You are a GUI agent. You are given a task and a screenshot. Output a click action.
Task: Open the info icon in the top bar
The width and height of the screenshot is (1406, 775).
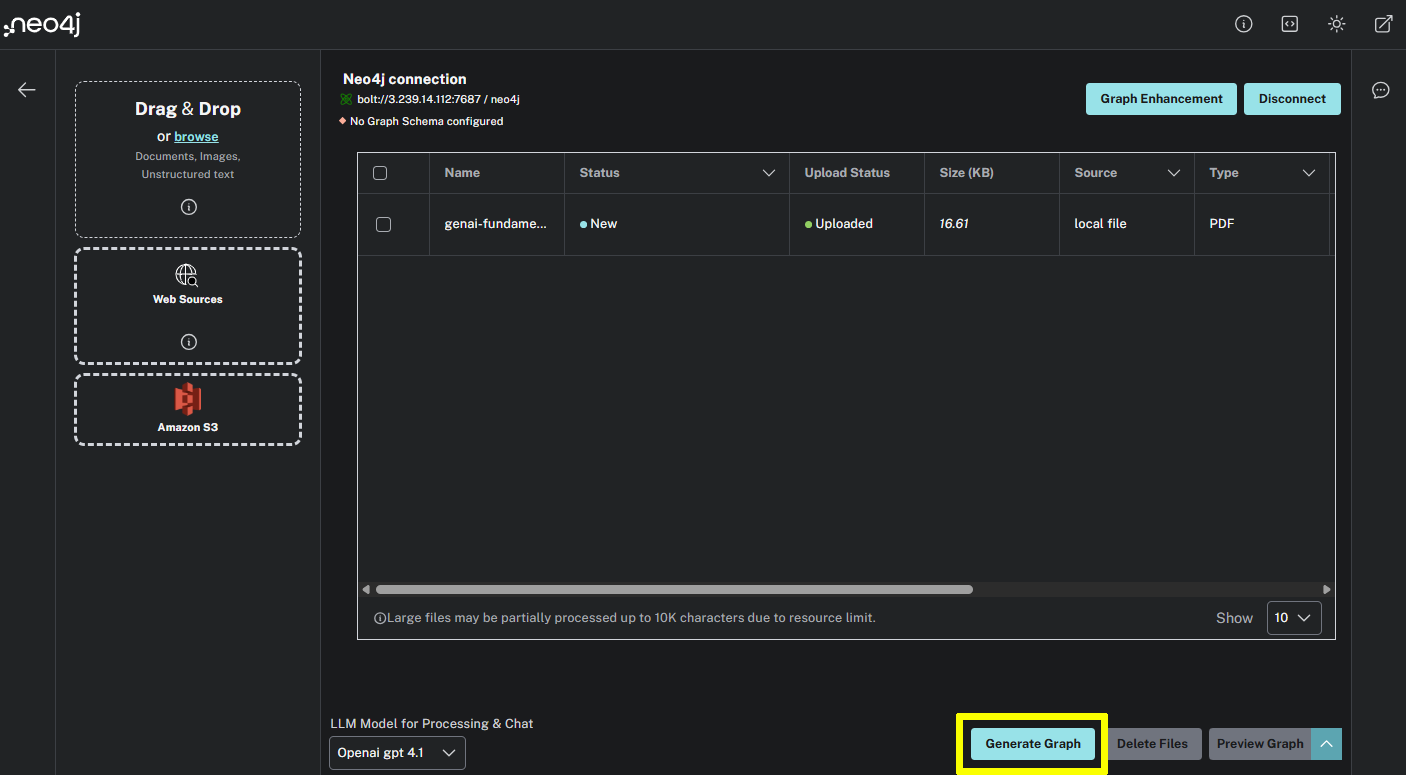tap(1244, 24)
